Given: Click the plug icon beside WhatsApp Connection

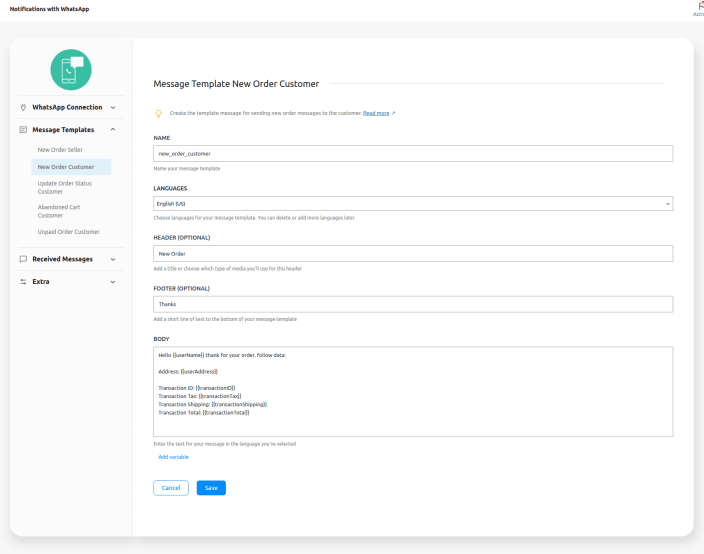Looking at the screenshot, I should tap(24, 107).
